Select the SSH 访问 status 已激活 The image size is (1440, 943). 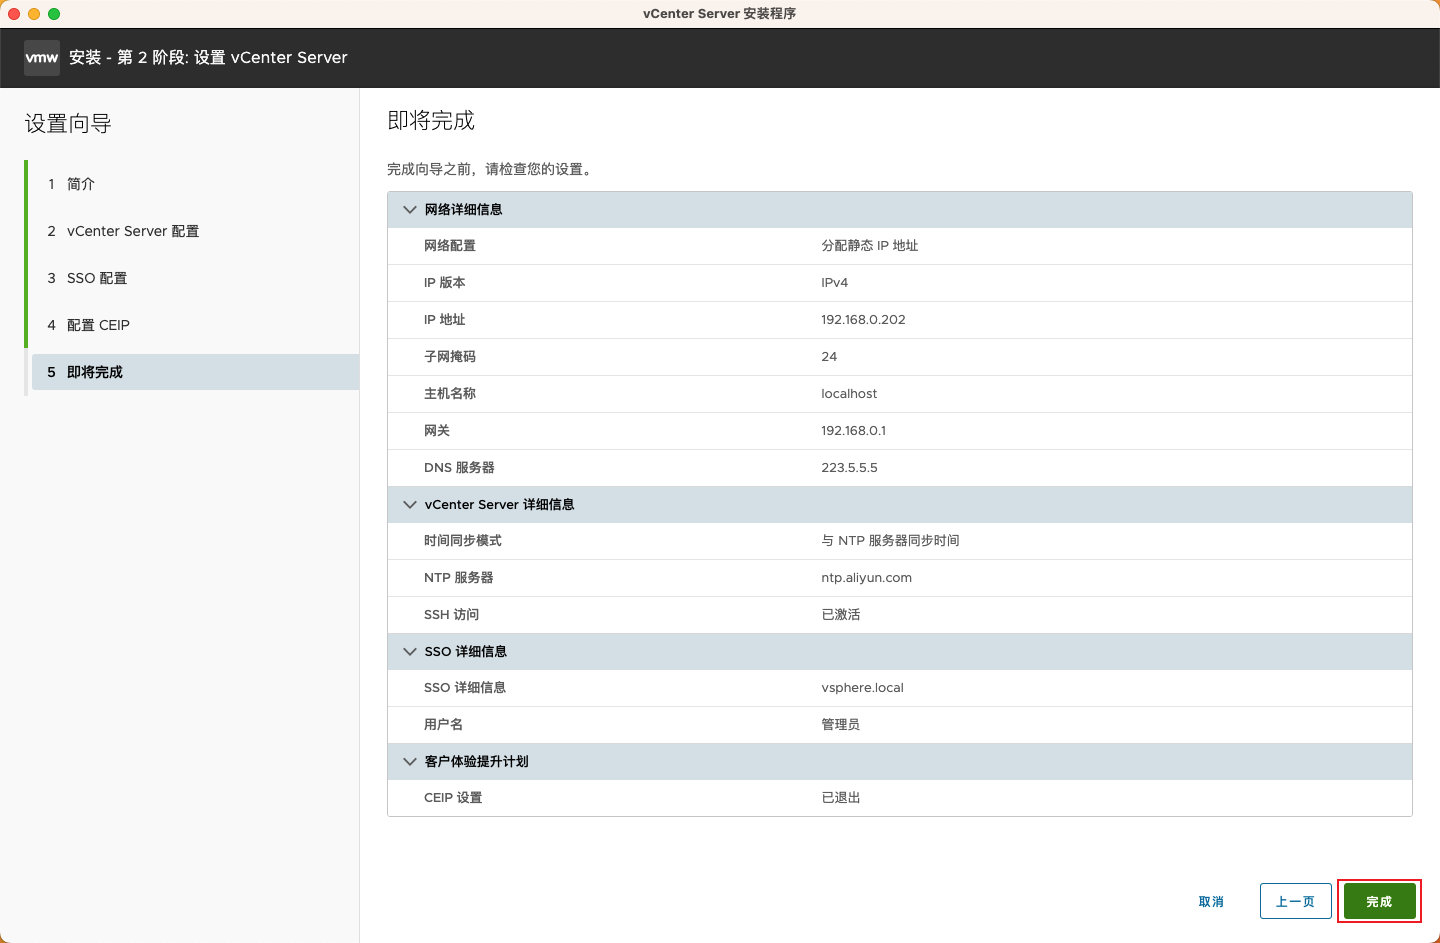point(840,615)
